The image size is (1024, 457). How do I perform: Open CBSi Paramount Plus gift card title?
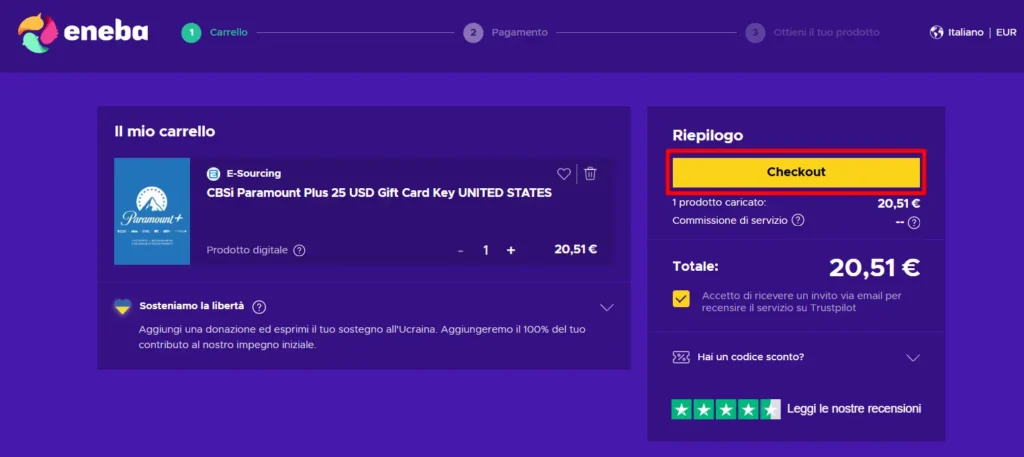tap(379, 193)
